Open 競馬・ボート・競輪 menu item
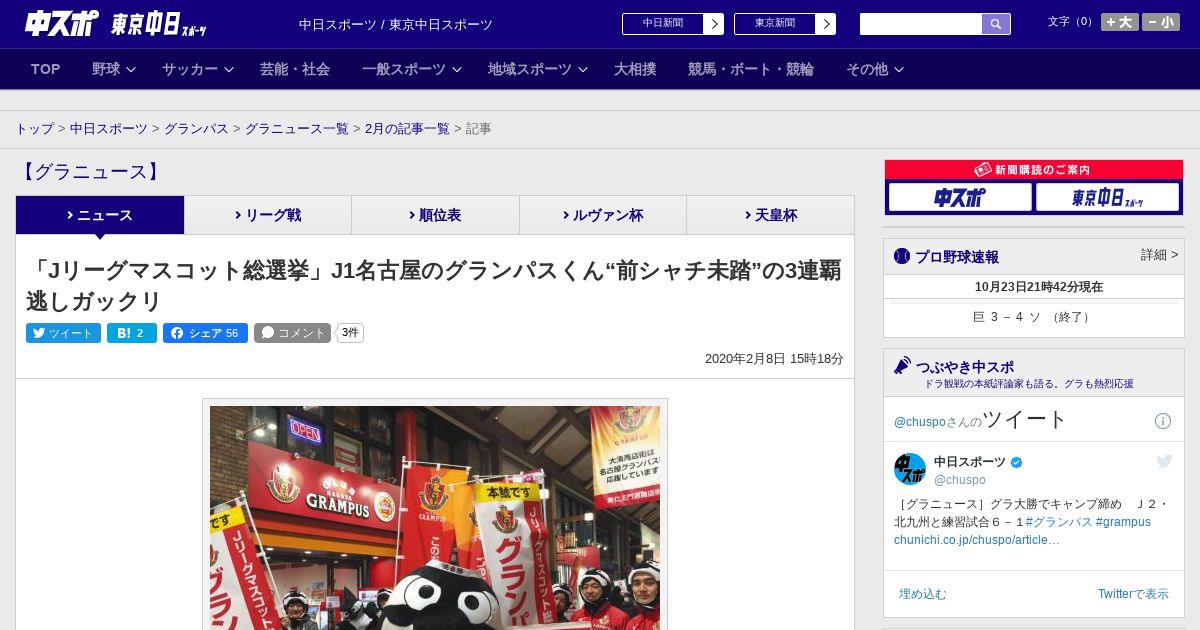Screen dimensions: 1200x630 (x=751, y=69)
